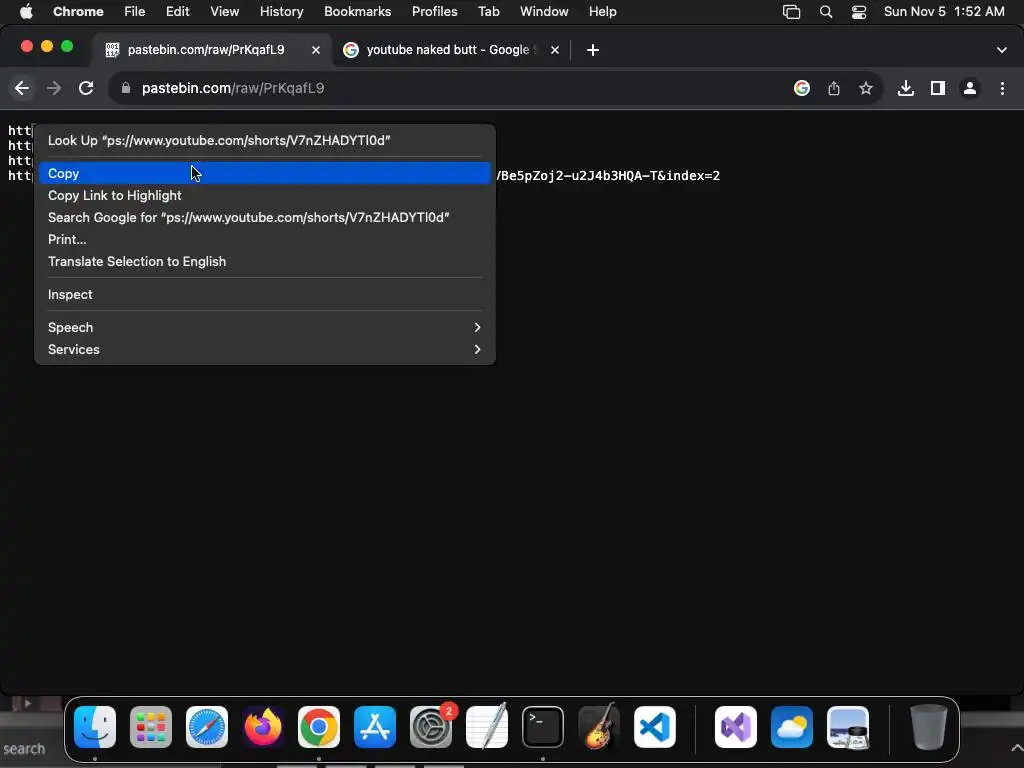Go back using the browser back arrow

coord(22,88)
